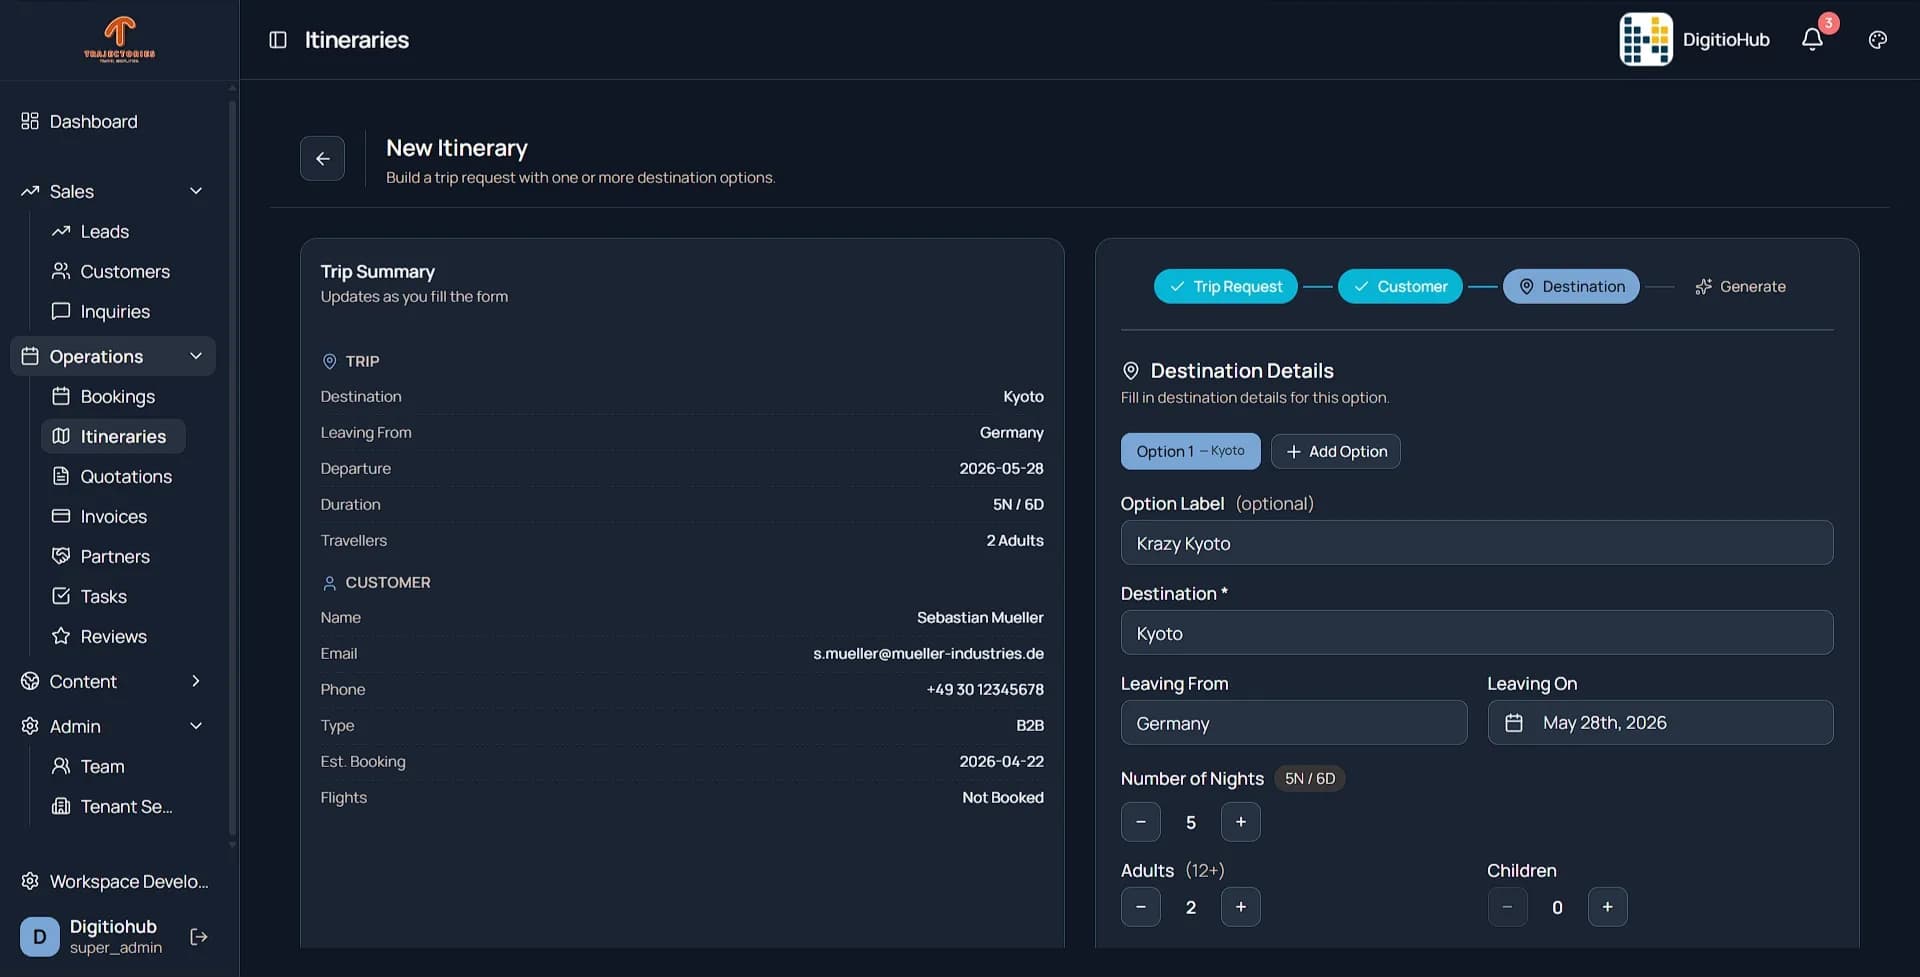Image resolution: width=1920 pixels, height=977 pixels.
Task: Focus the Option Label field
Action: click(x=1477, y=543)
